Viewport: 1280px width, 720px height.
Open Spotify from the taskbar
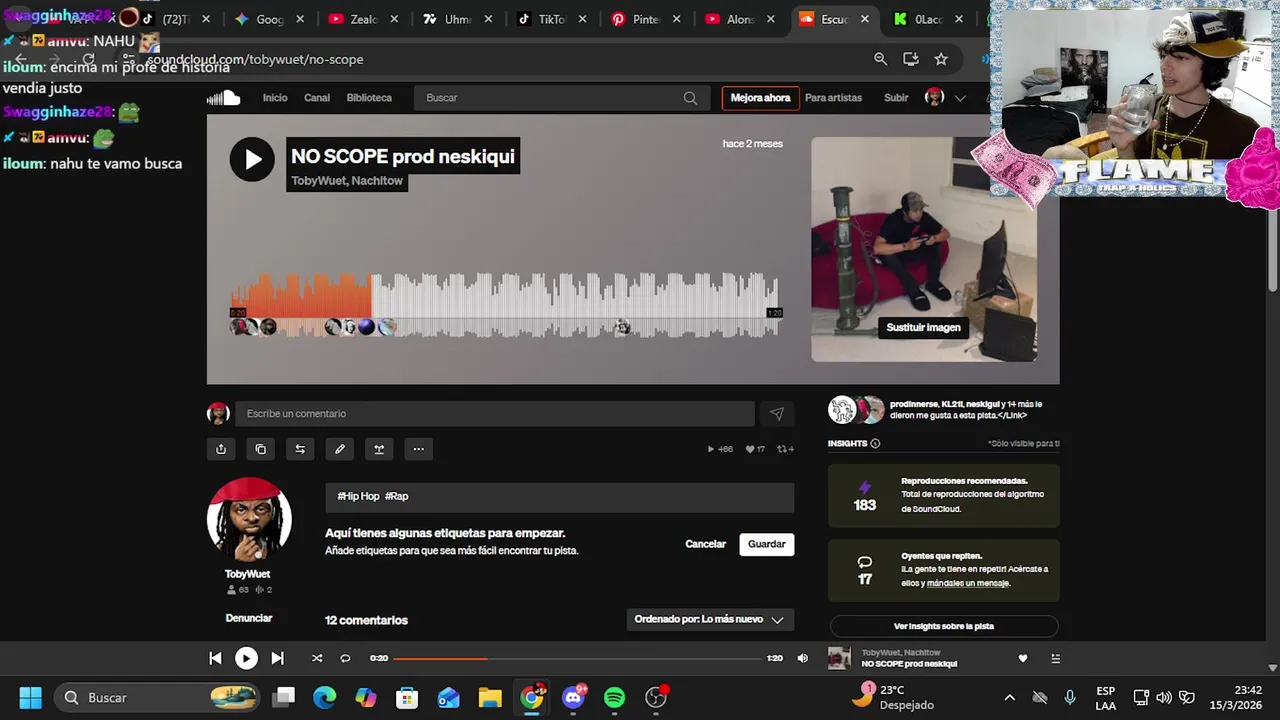click(x=615, y=697)
